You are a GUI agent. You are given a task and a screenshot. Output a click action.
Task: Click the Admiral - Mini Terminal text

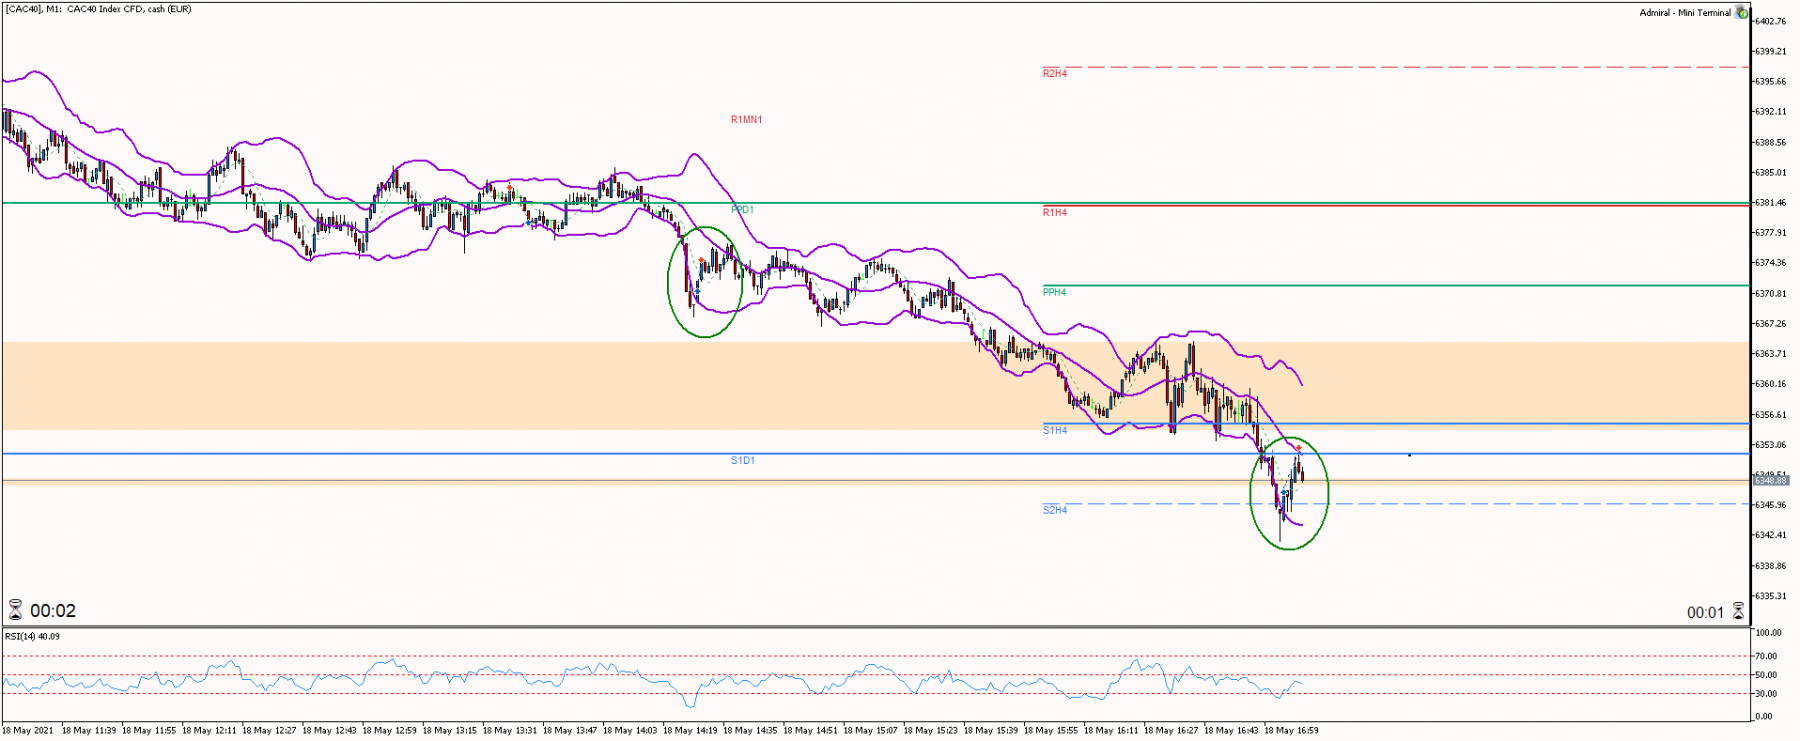[x=1685, y=13]
